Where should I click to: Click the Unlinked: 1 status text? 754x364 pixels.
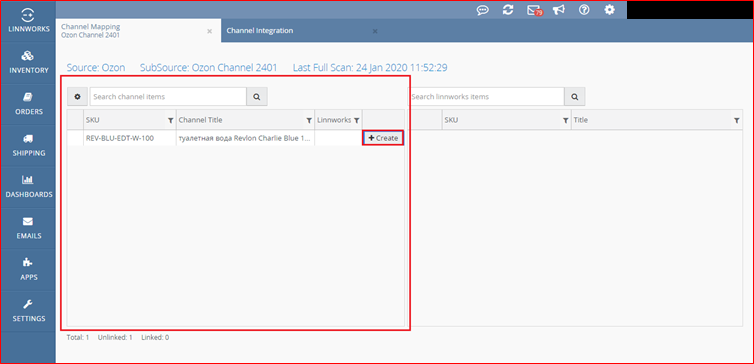point(115,338)
